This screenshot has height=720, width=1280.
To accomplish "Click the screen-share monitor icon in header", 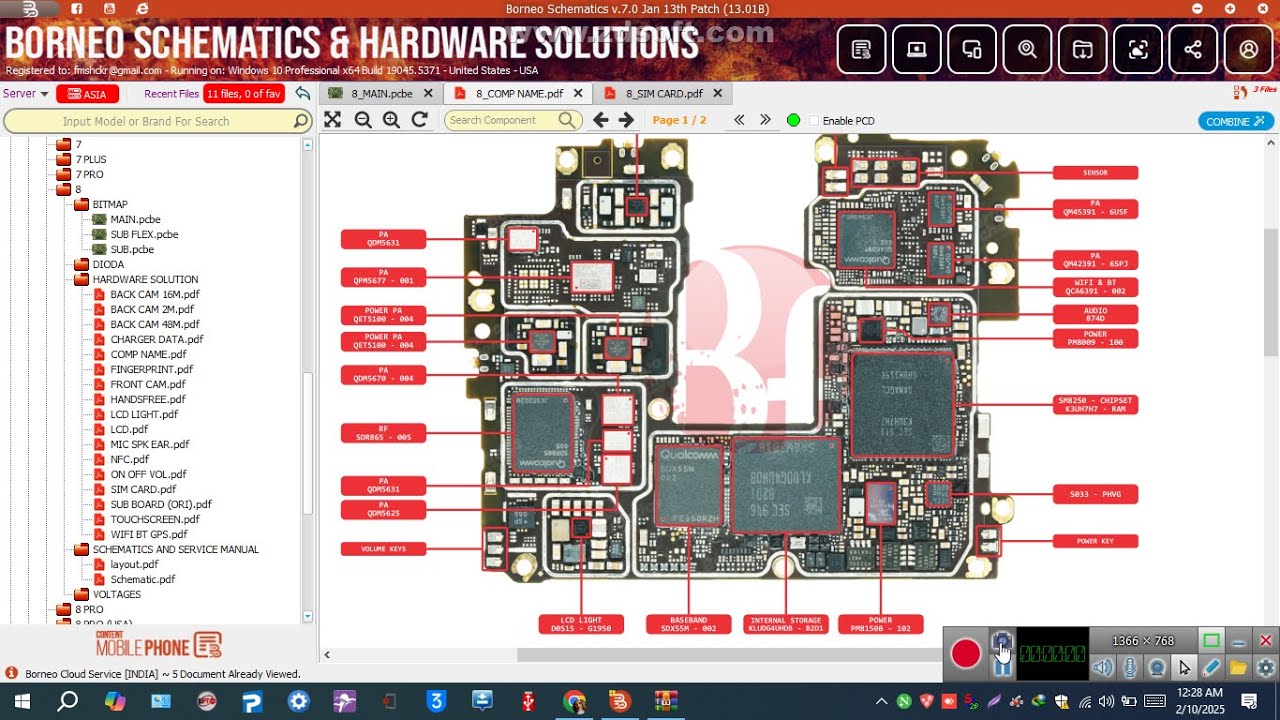I will pos(972,49).
